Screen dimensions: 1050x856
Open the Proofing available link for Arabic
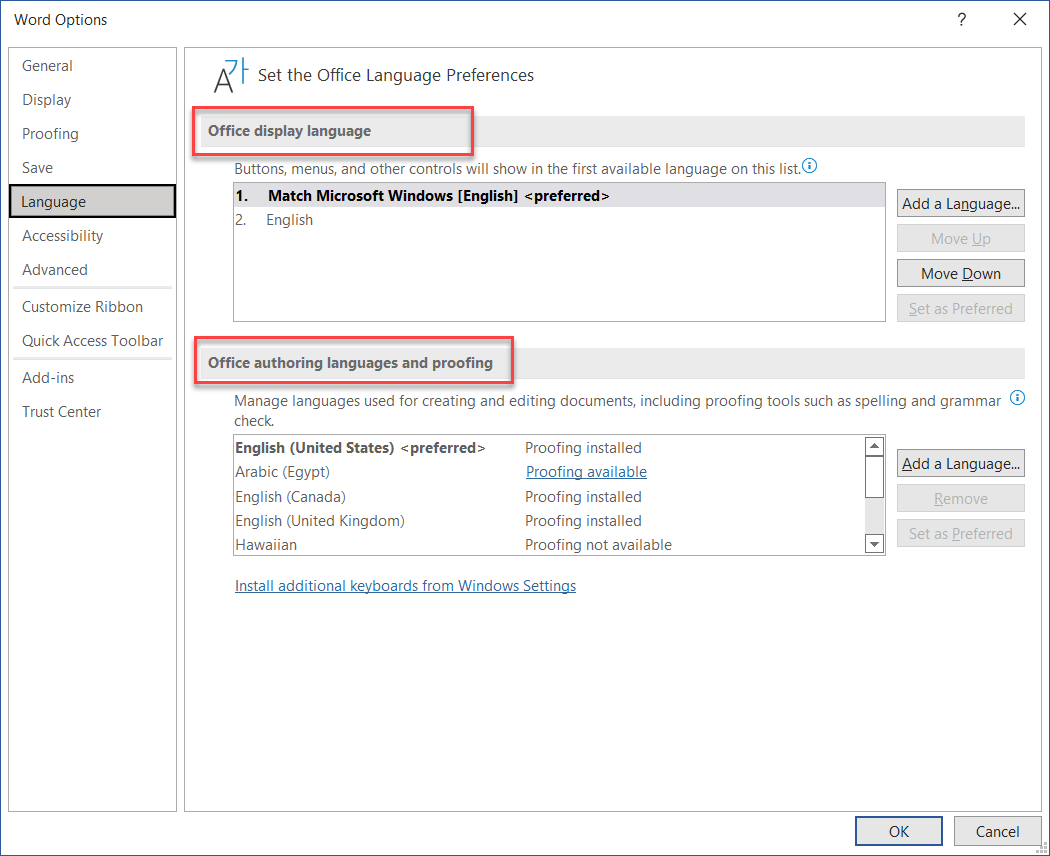[x=586, y=472]
